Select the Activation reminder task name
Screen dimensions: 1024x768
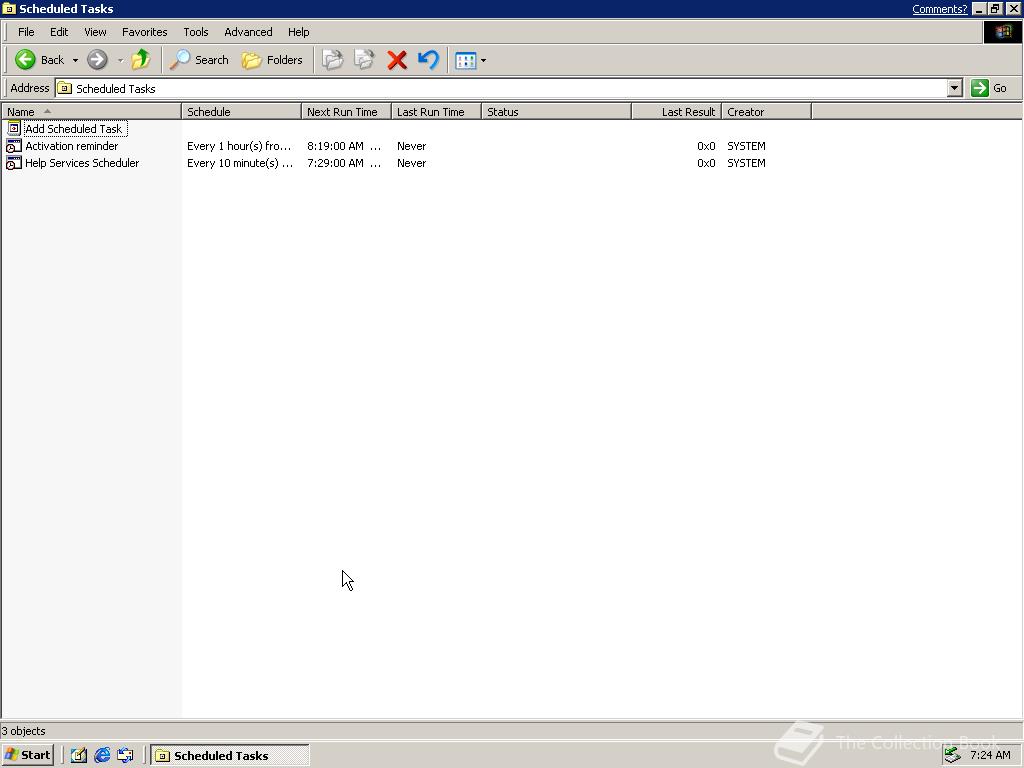(72, 146)
